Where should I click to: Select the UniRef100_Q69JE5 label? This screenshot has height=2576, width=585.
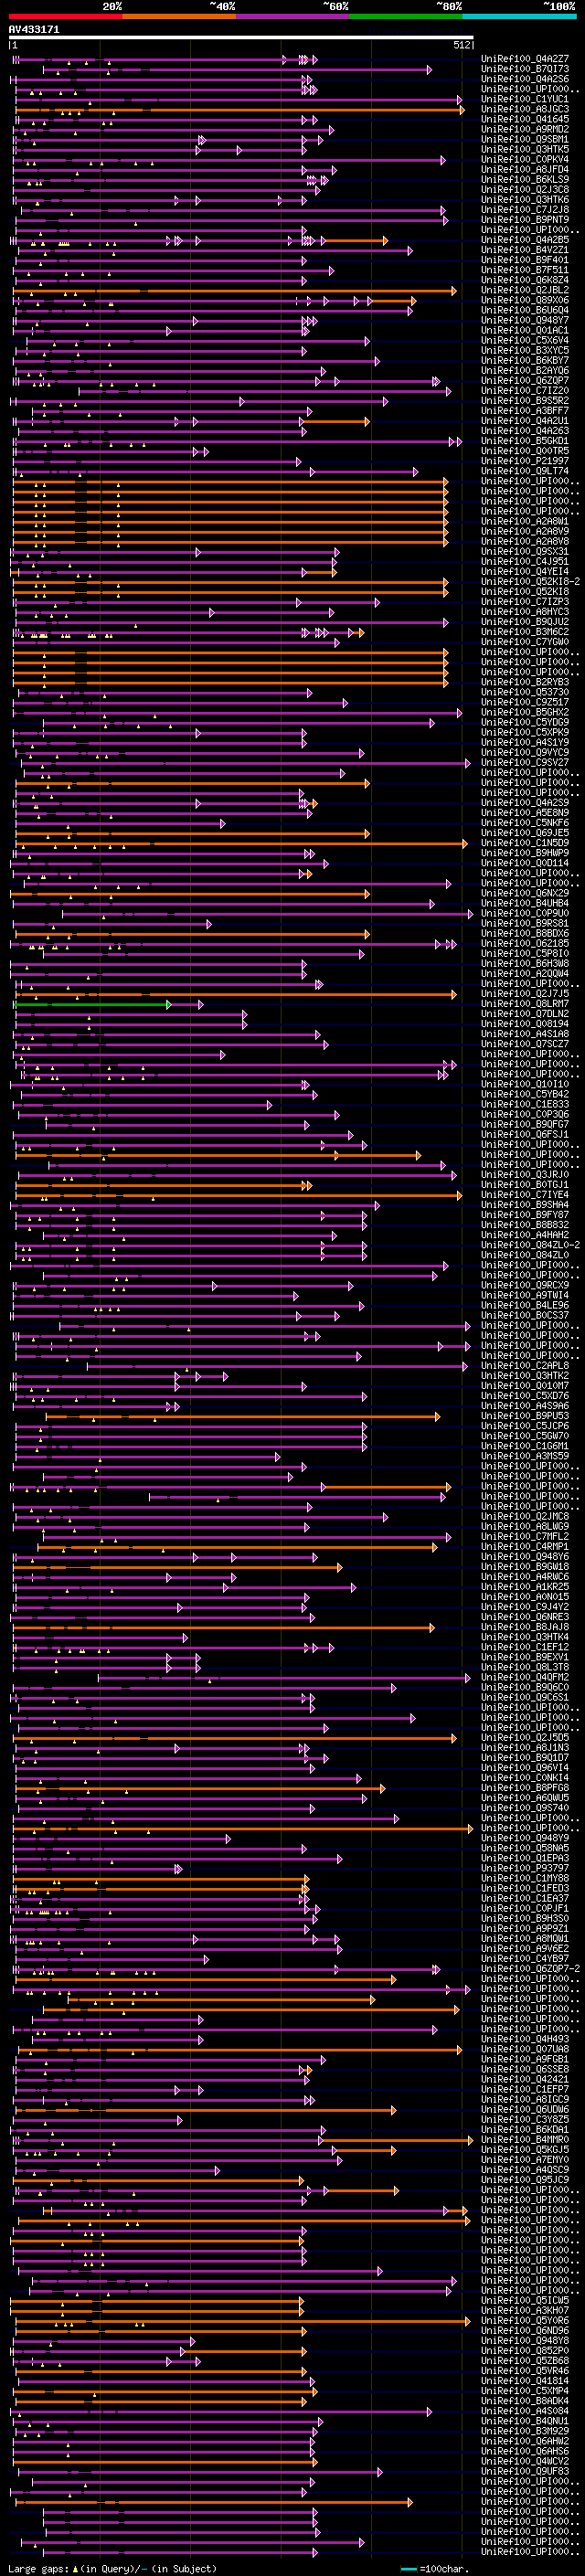pyautogui.click(x=525, y=833)
